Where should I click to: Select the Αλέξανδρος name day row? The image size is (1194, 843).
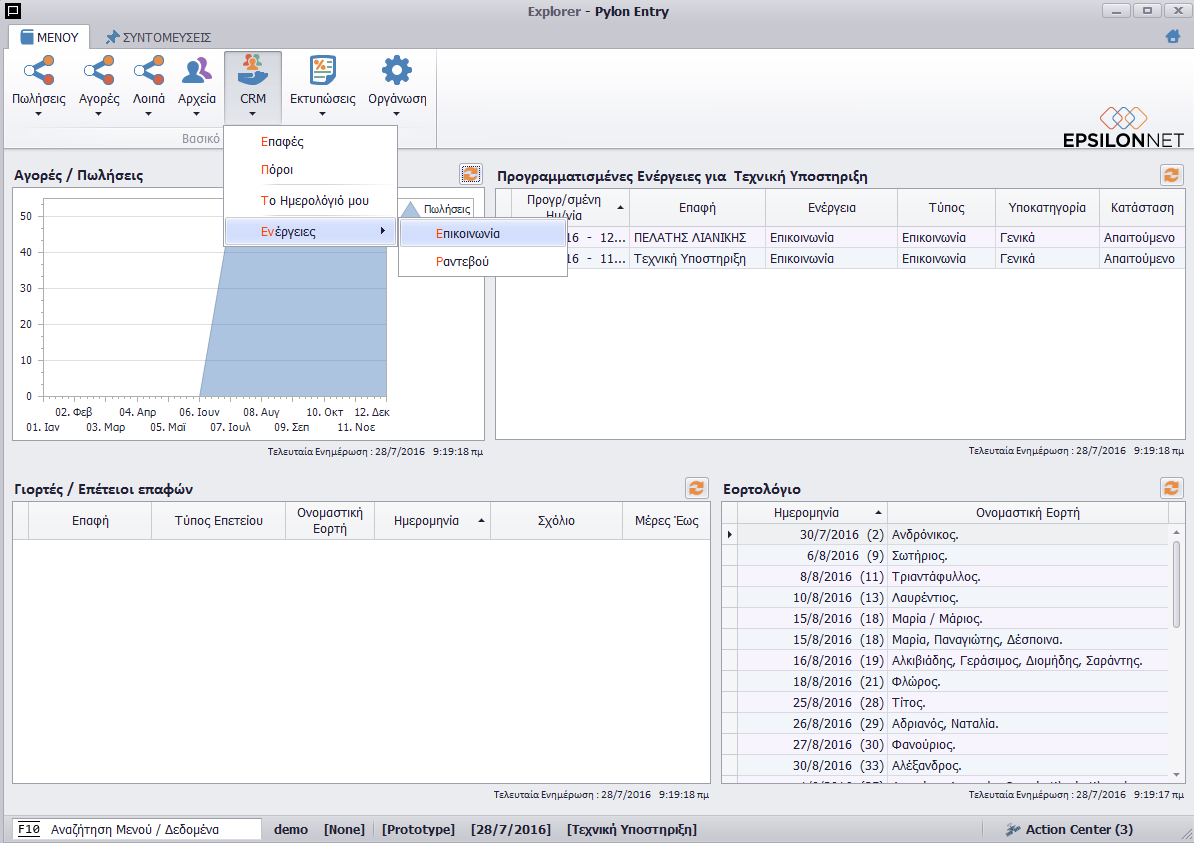(x=945, y=765)
